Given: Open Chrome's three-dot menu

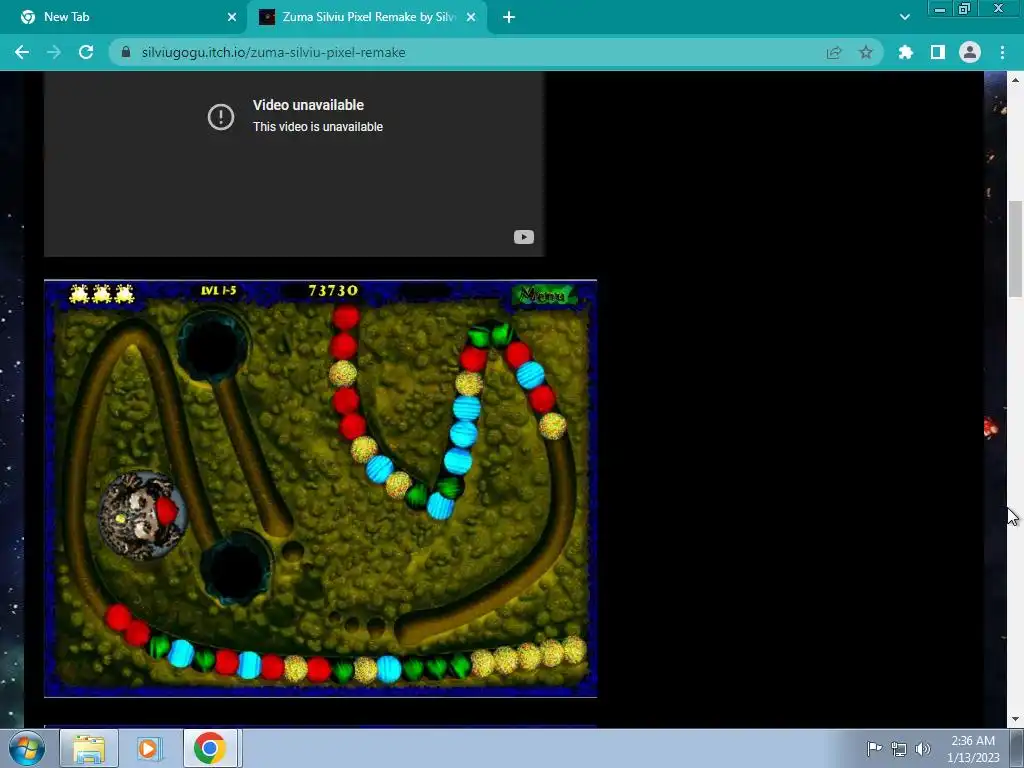Looking at the screenshot, I should pyautogui.click(x=1002, y=52).
